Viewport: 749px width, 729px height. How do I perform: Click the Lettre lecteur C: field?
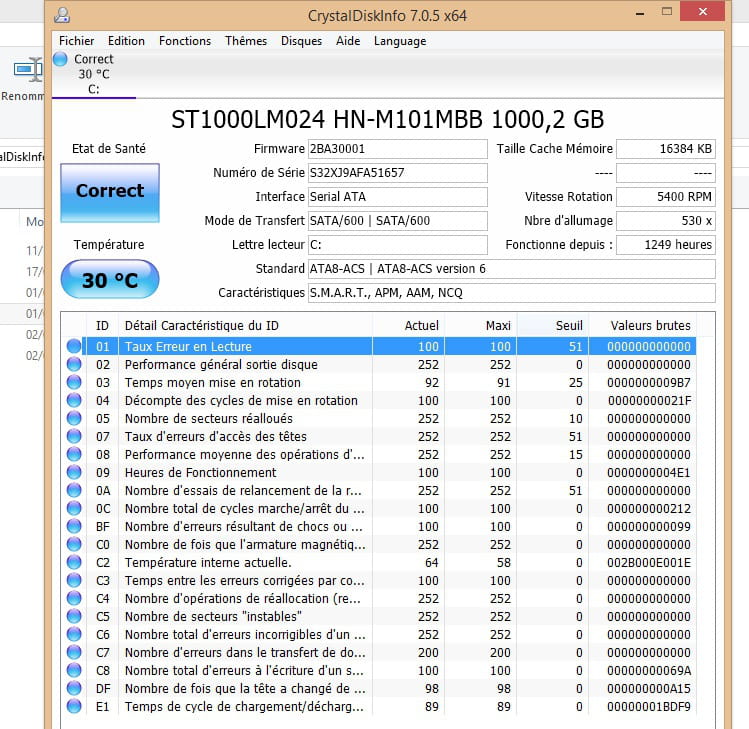click(x=397, y=245)
